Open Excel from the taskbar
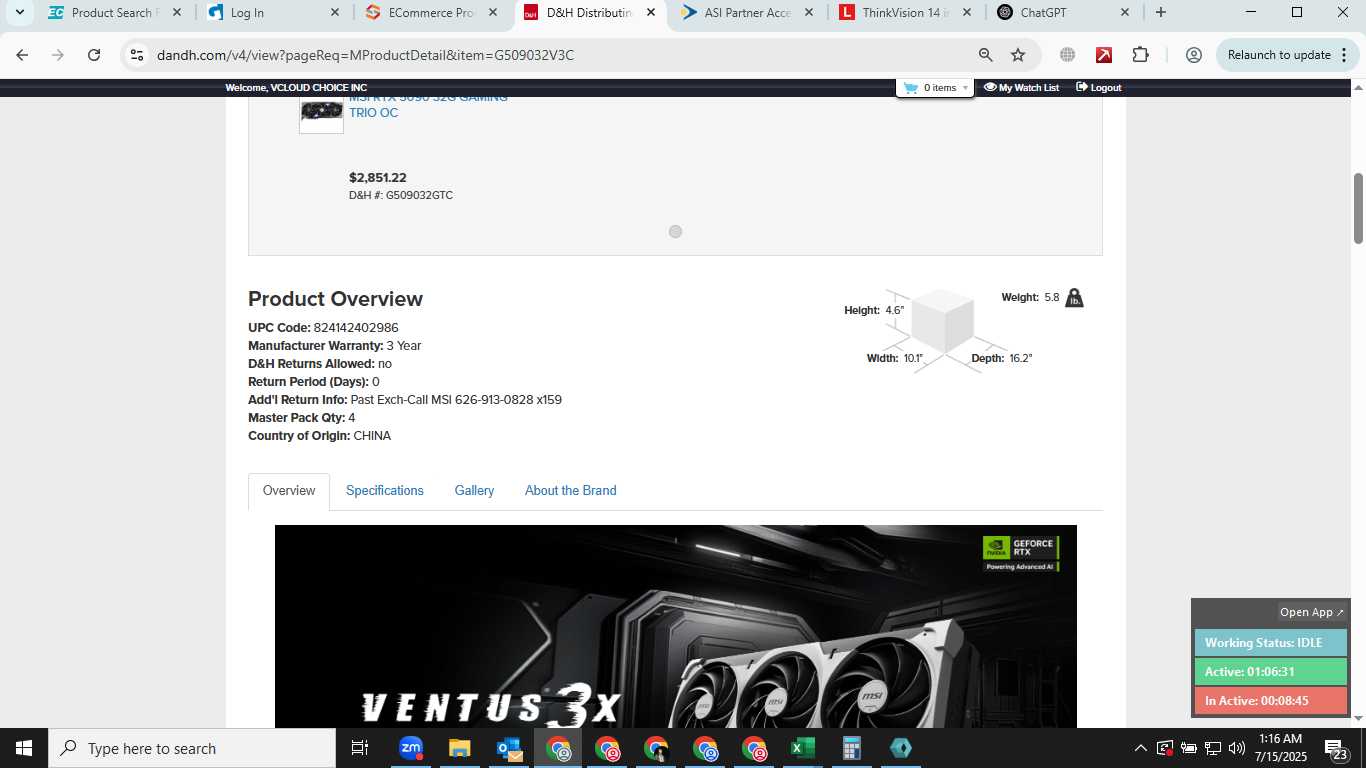 pyautogui.click(x=803, y=748)
